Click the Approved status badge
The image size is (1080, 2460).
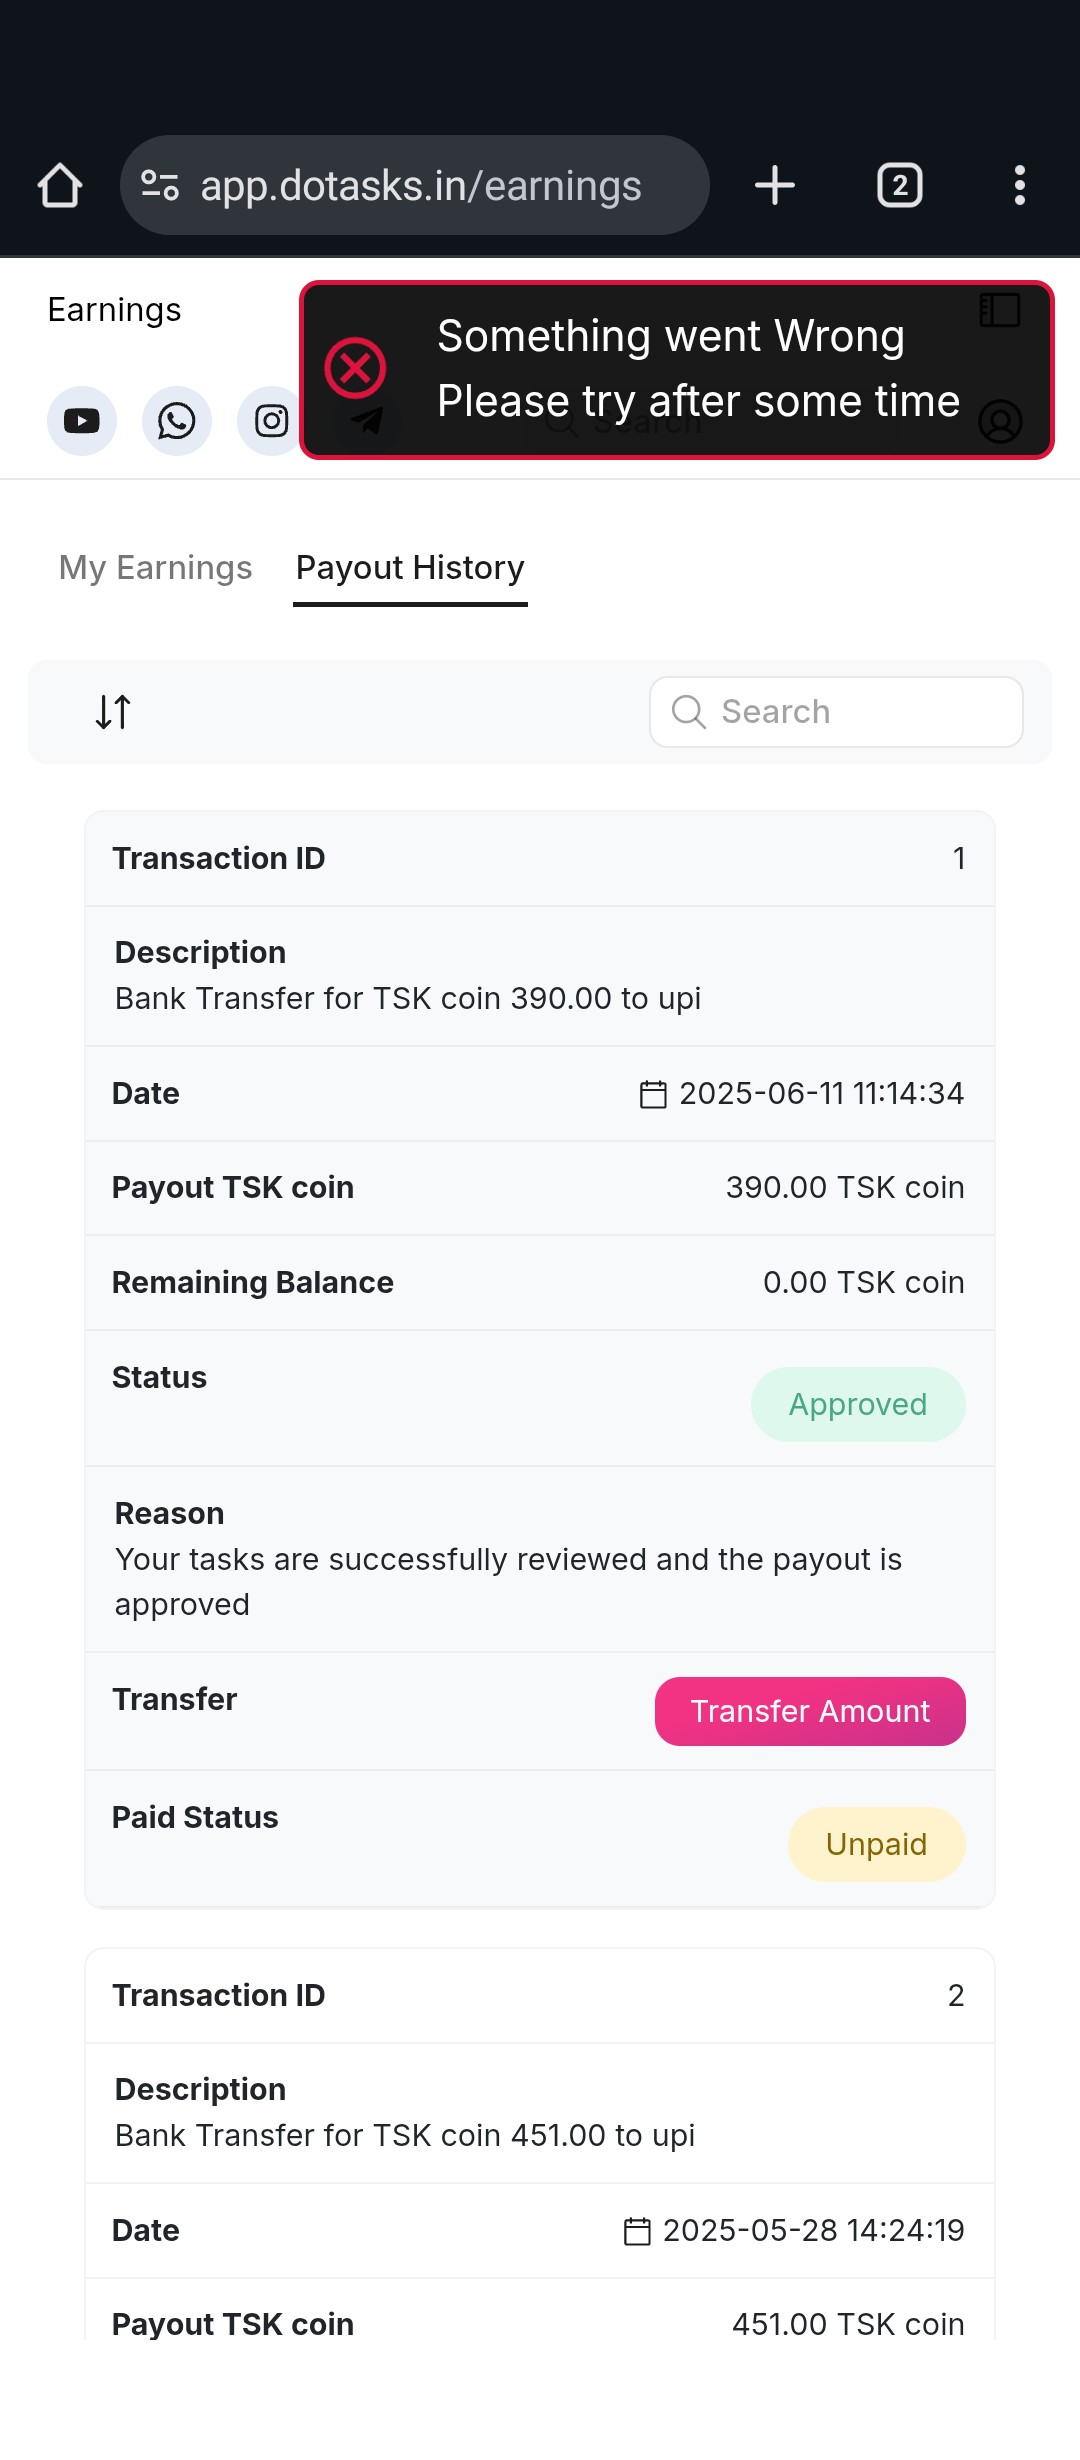(x=858, y=1404)
